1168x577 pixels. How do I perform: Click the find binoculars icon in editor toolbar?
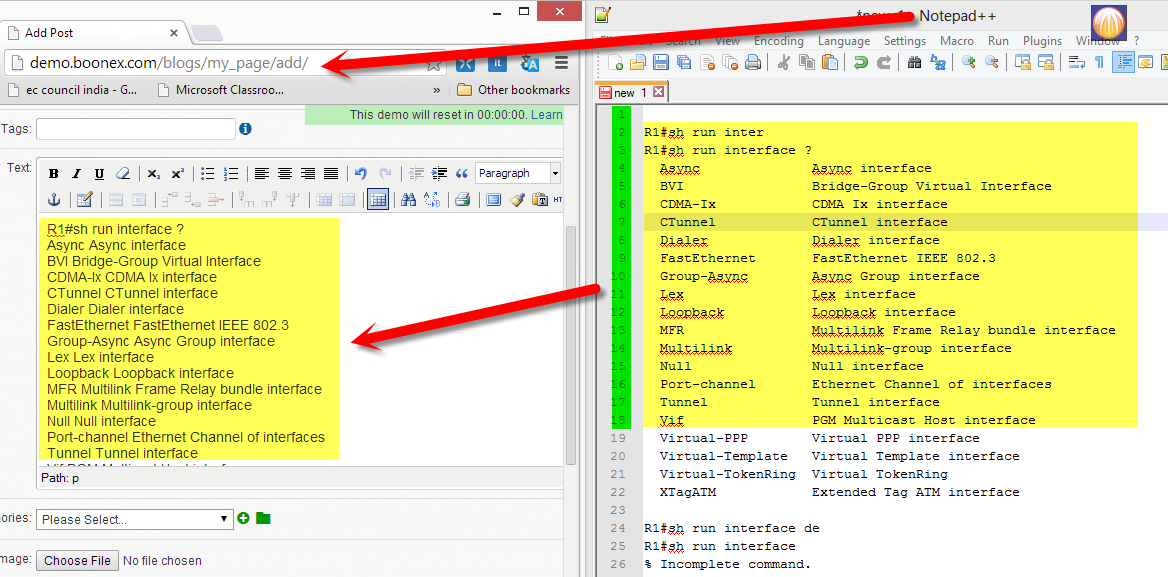click(408, 200)
